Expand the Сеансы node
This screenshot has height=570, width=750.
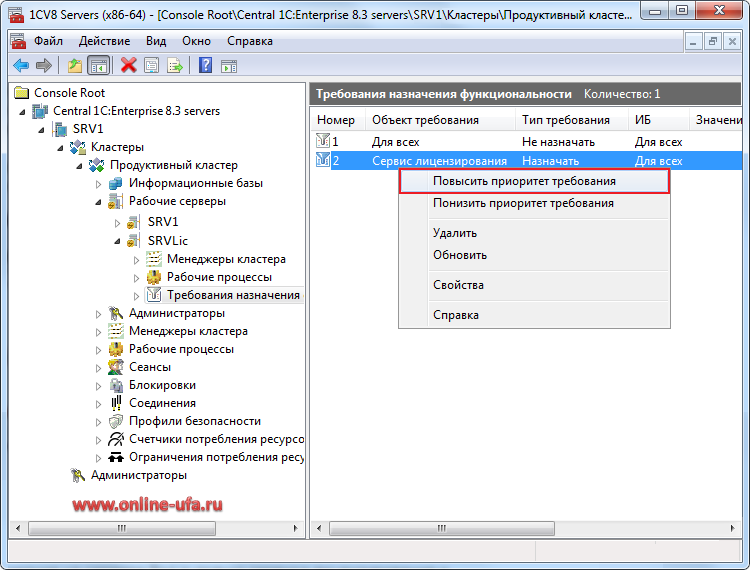[98, 368]
